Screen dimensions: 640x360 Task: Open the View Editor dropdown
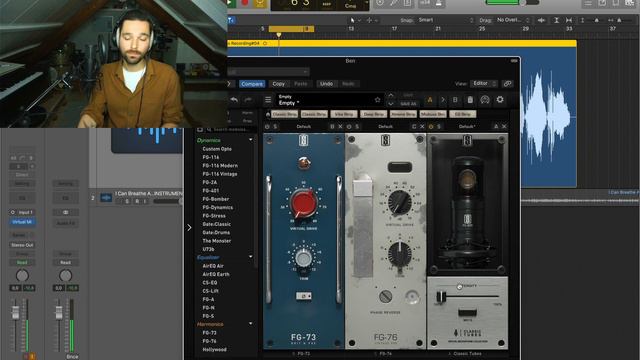(x=483, y=84)
